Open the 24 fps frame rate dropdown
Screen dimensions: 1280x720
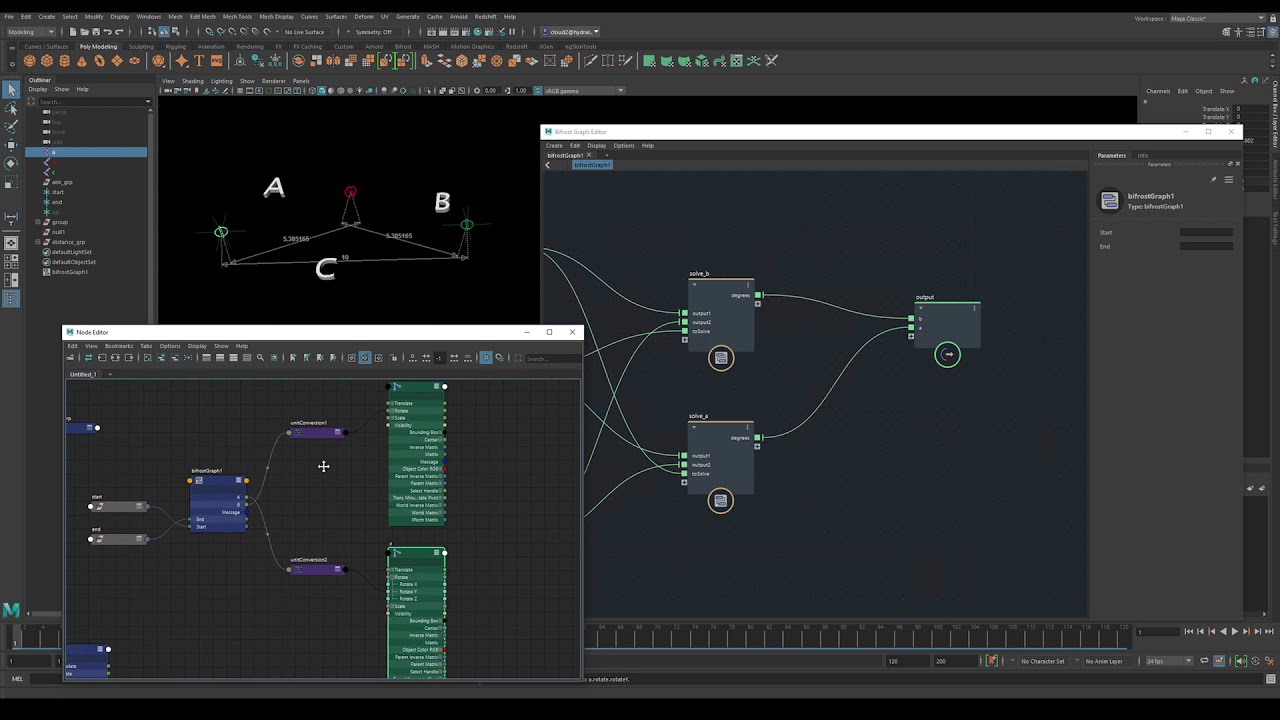coord(1169,661)
